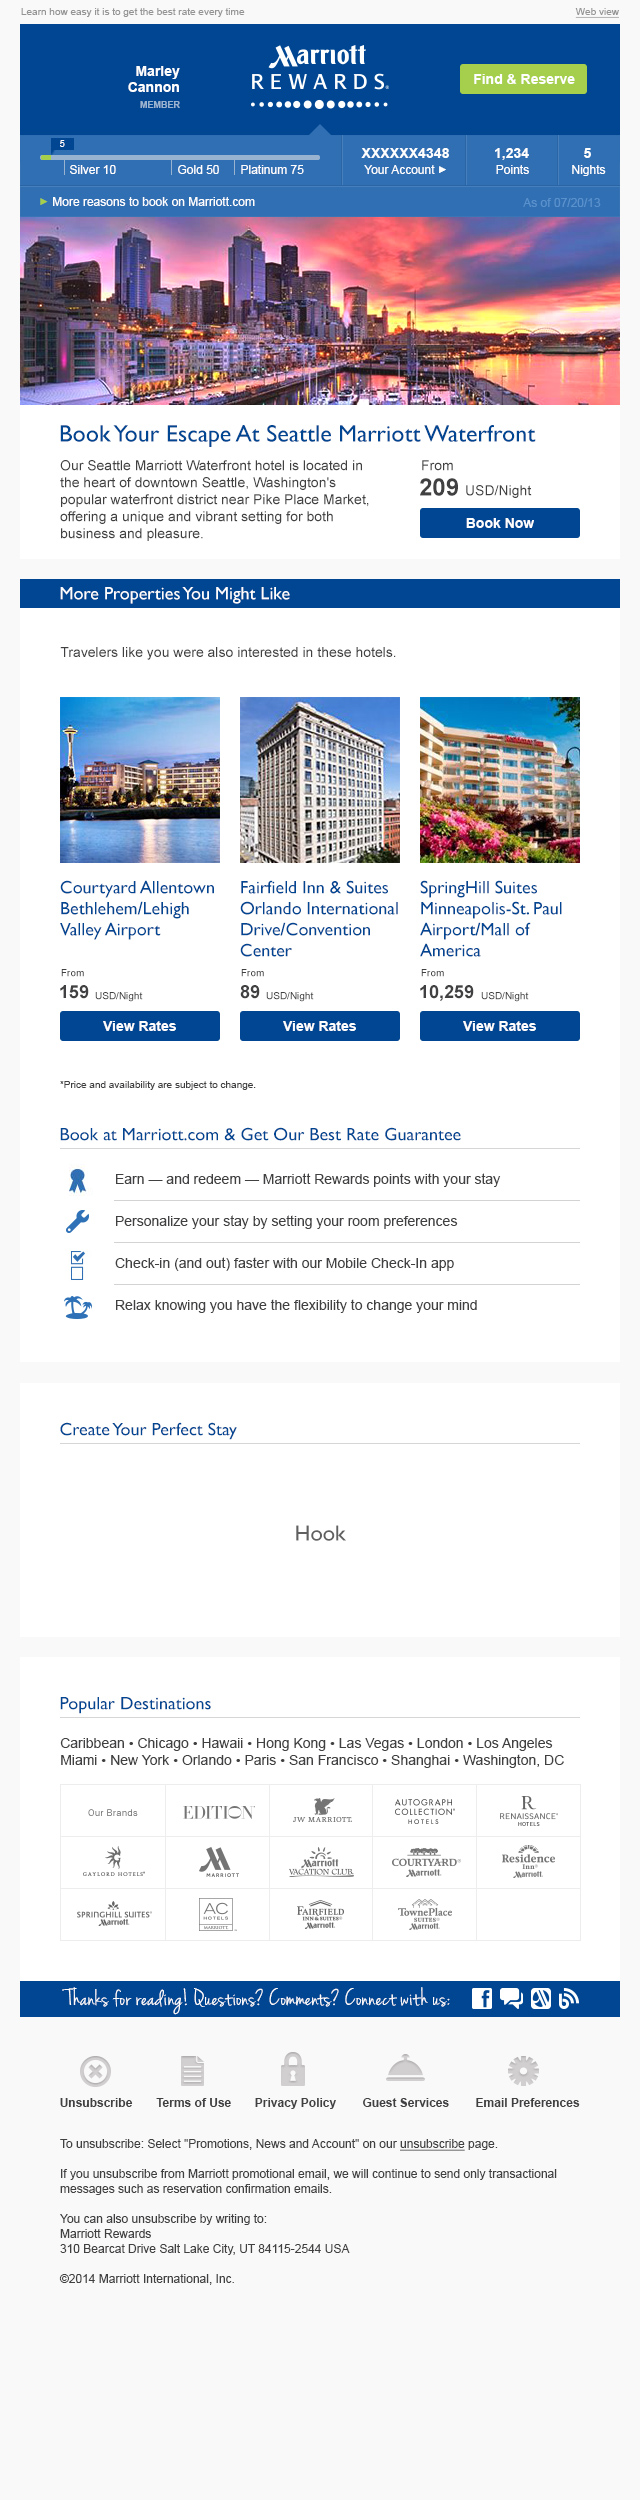
Task: Click the Find & Reserve button
Action: 523,79
